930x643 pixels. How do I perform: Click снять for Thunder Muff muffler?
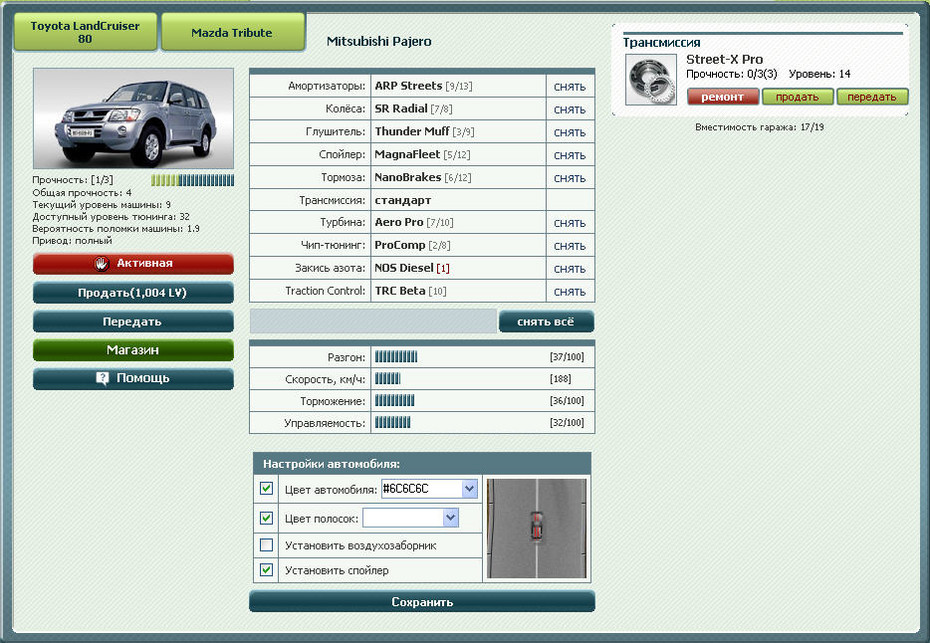pyautogui.click(x=569, y=132)
